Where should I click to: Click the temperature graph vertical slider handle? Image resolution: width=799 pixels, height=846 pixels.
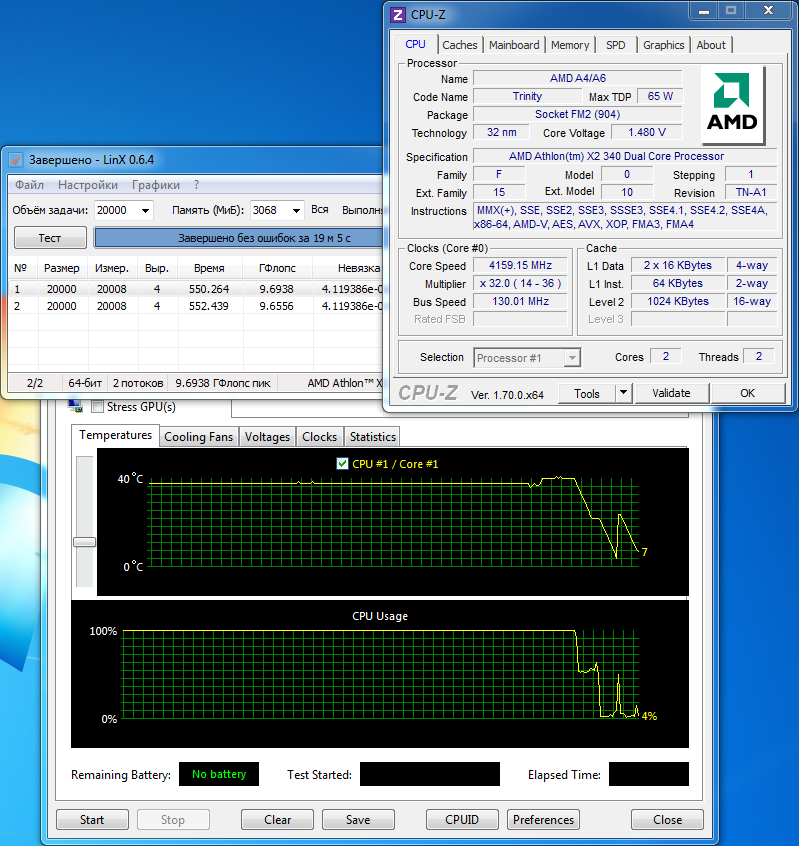[85, 542]
